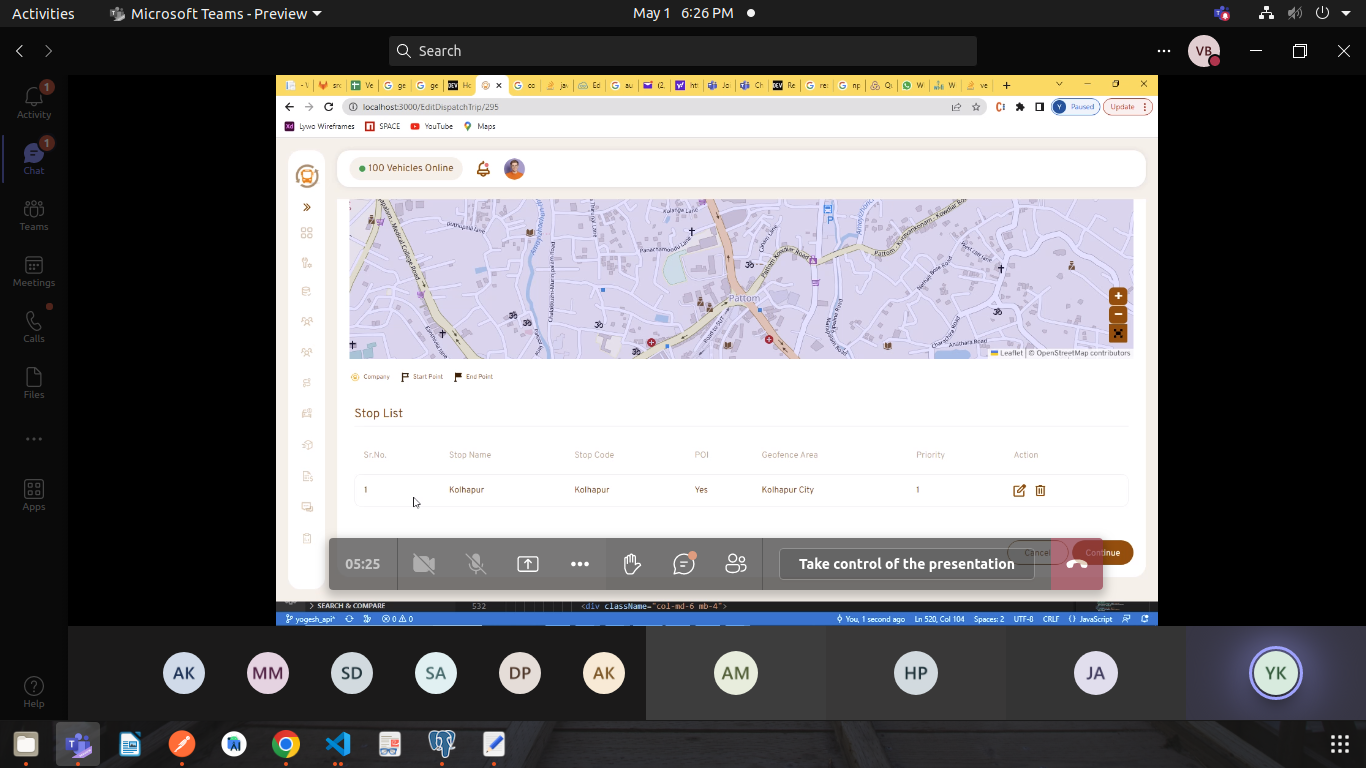Viewport: 1366px width, 768px height.
Task: Open the Chat section in Teams
Action: [x=34, y=157]
